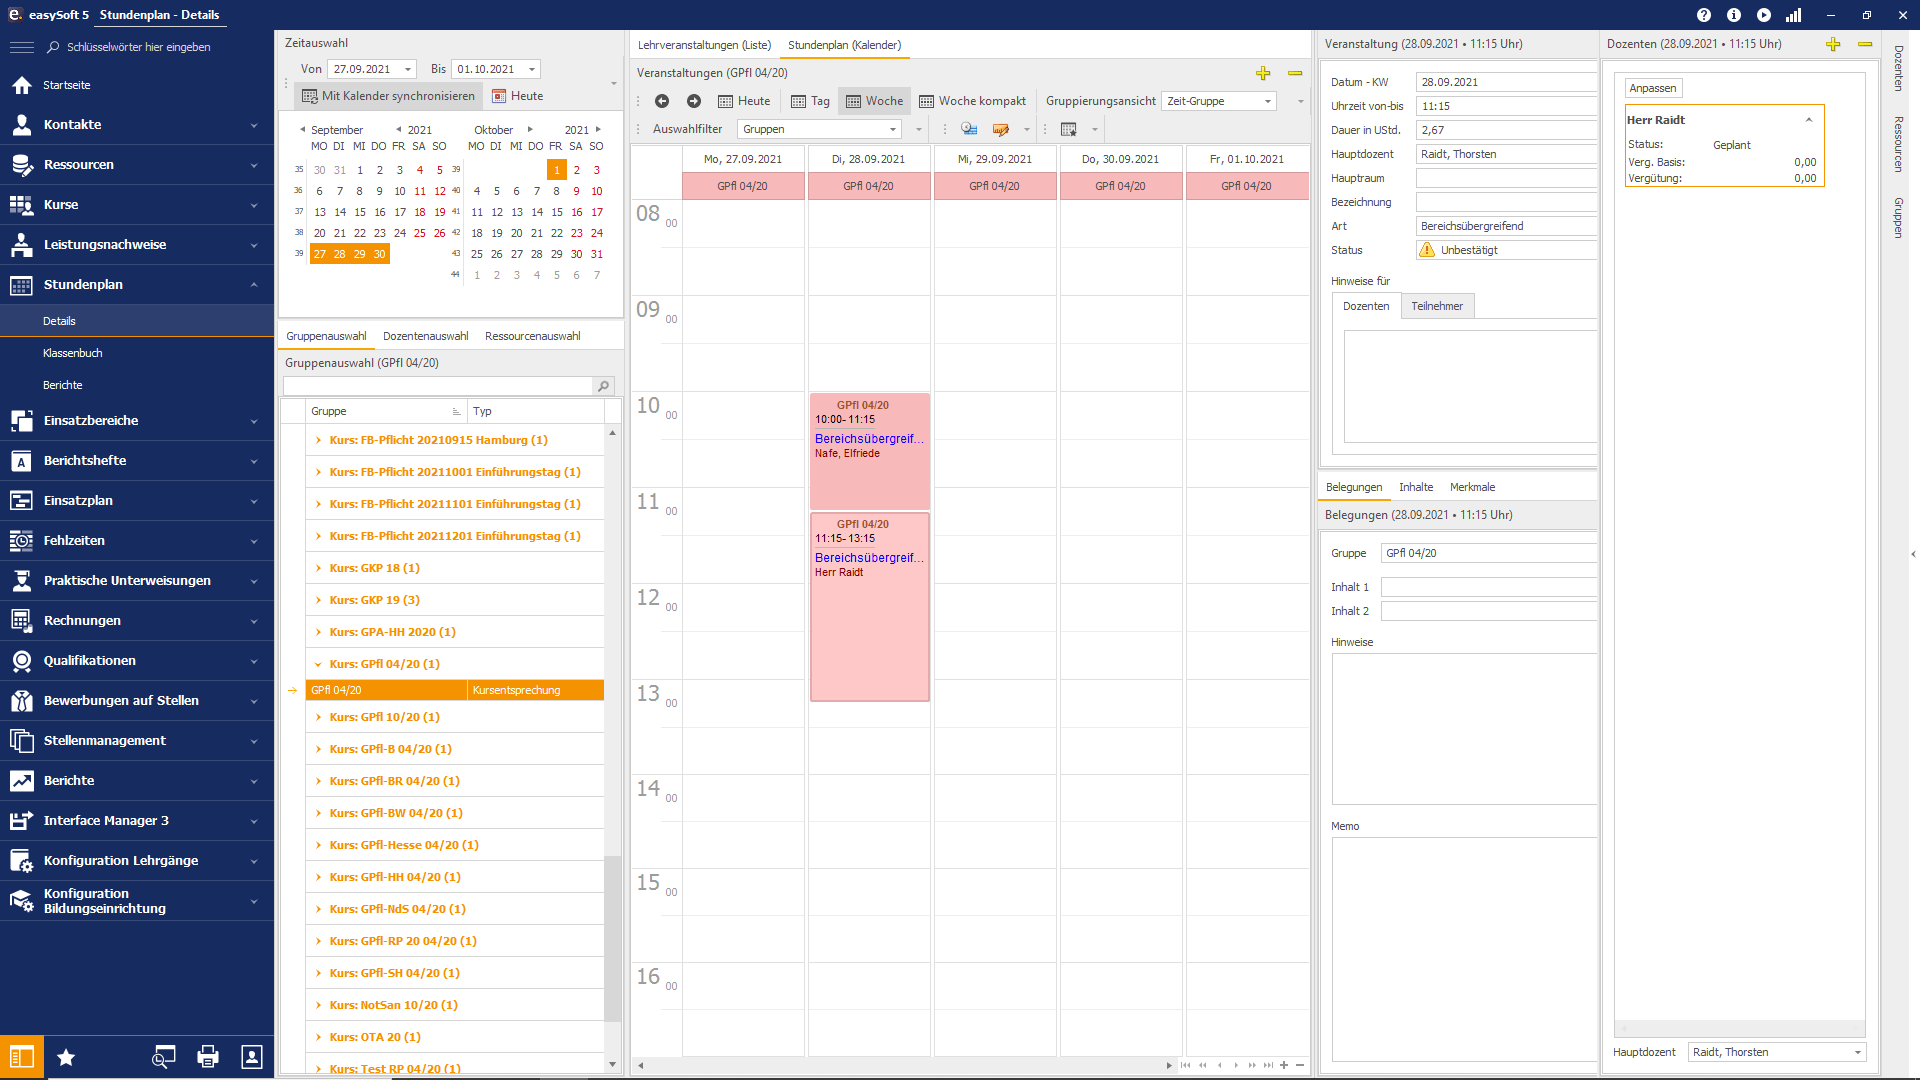This screenshot has width=1920, height=1080.
Task: Open Kontakte in the sidebar
Action: (x=137, y=125)
